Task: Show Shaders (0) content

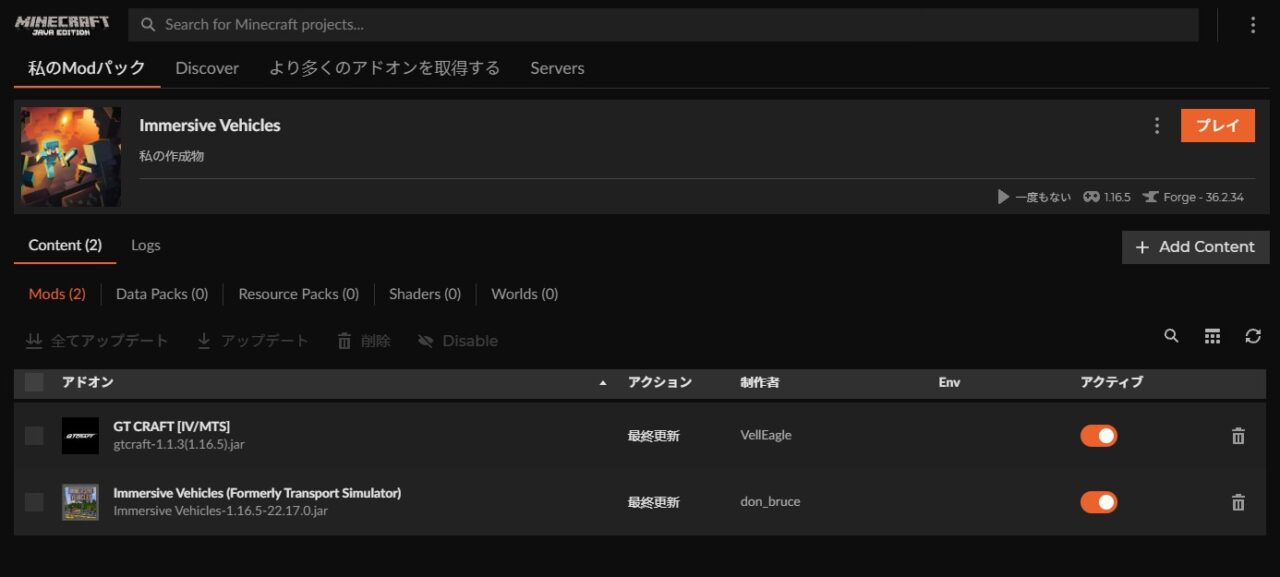Action: coord(425,294)
